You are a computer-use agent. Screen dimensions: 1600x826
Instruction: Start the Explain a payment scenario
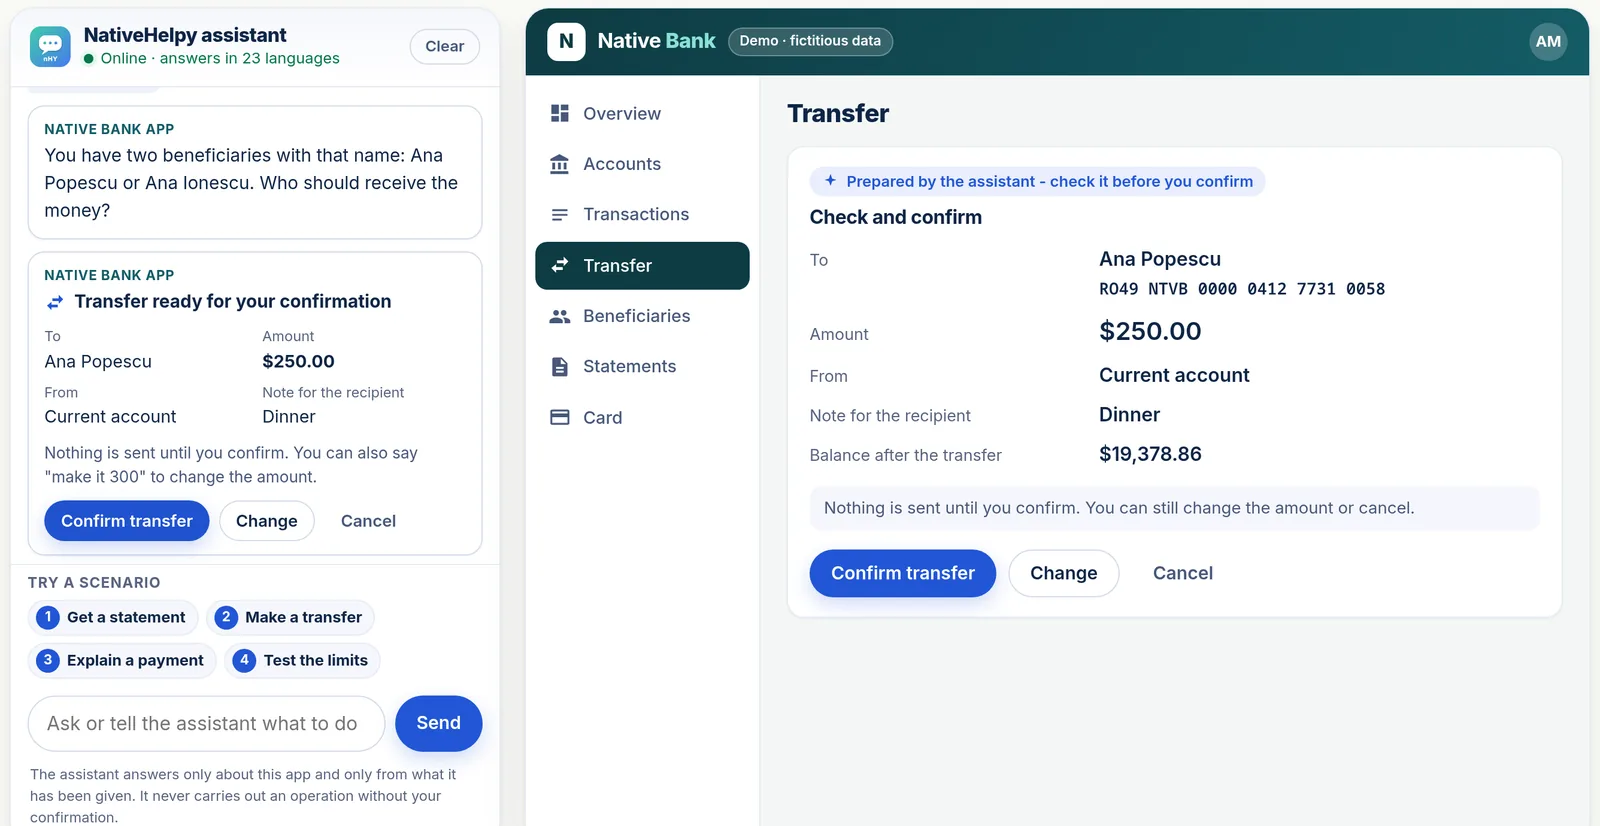coord(122,660)
